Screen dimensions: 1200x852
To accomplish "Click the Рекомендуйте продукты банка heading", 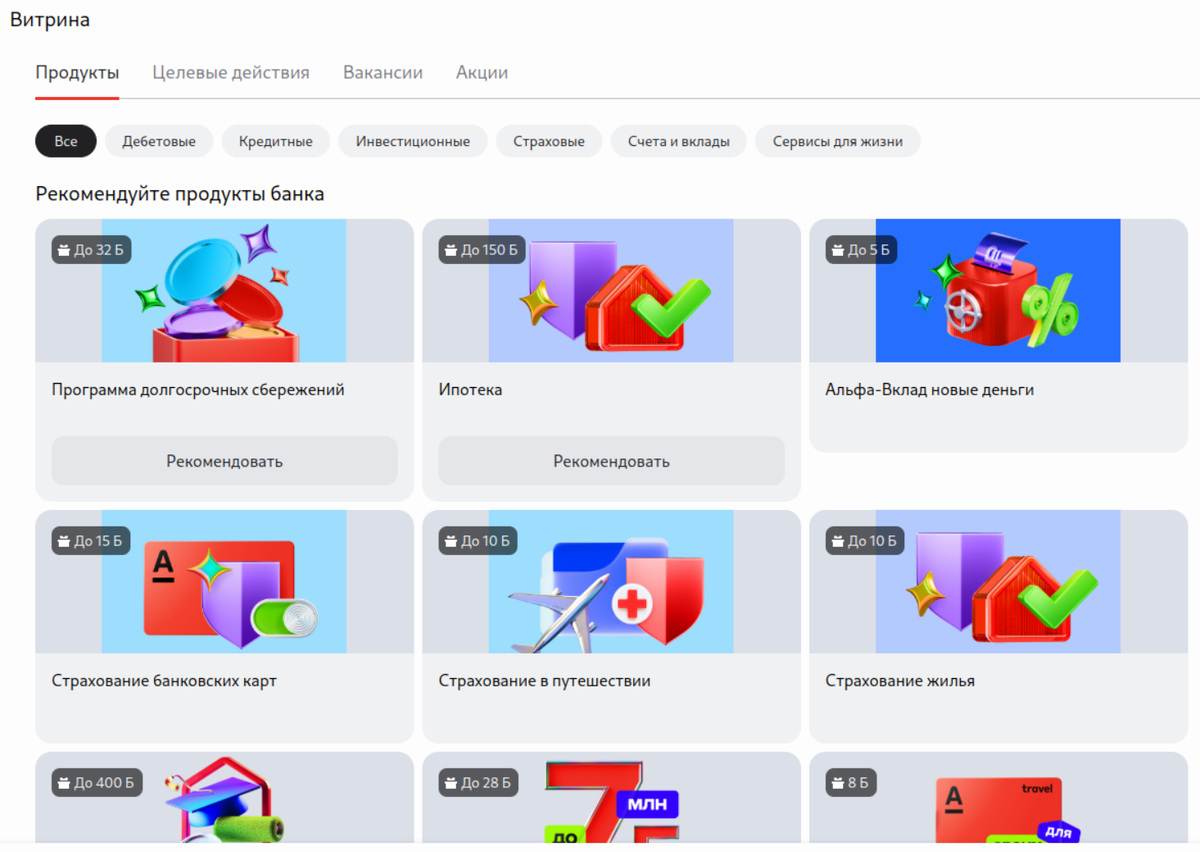I will pos(180,194).
